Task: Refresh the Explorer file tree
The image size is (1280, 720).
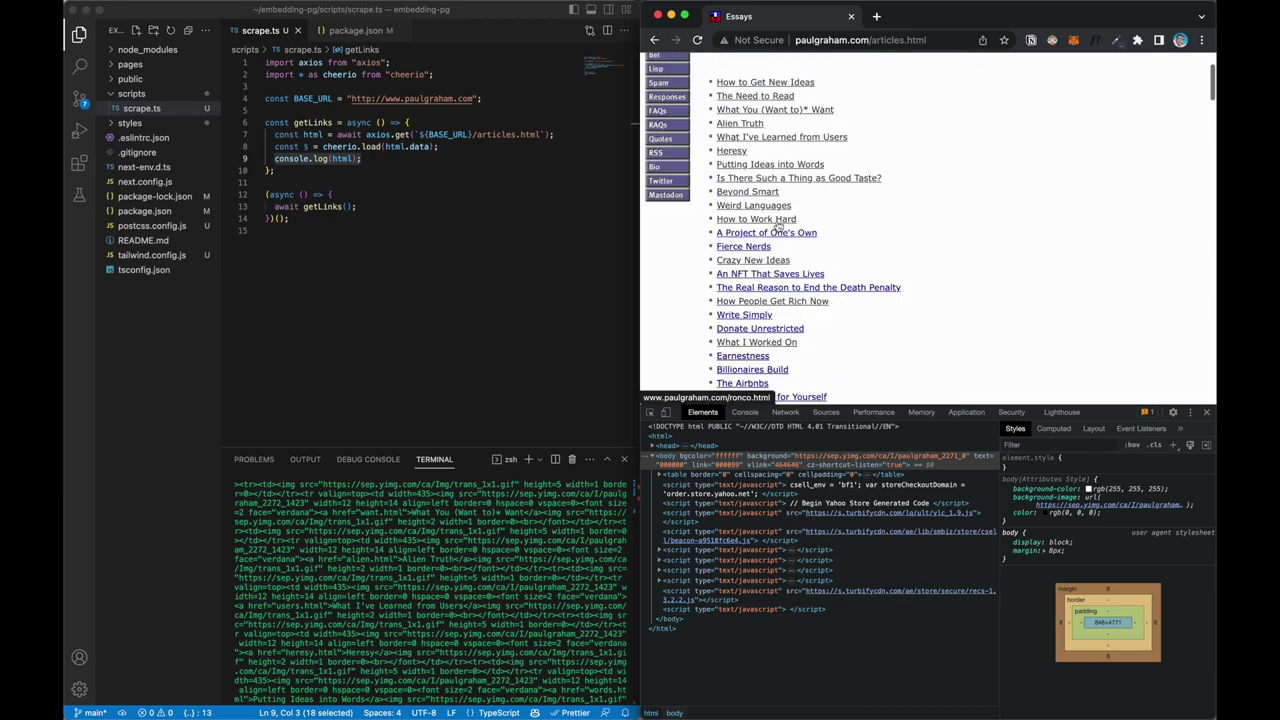Action: [170, 30]
